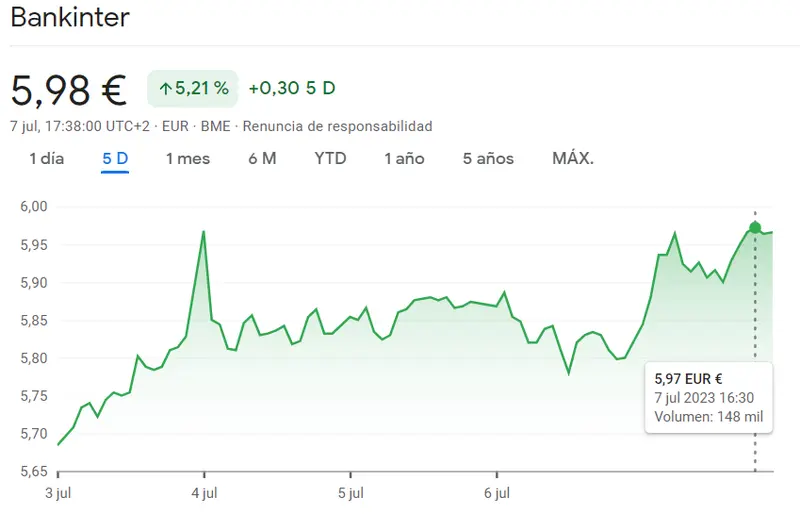
Task: Click the 5,90 price axis label
Action: [x=34, y=283]
